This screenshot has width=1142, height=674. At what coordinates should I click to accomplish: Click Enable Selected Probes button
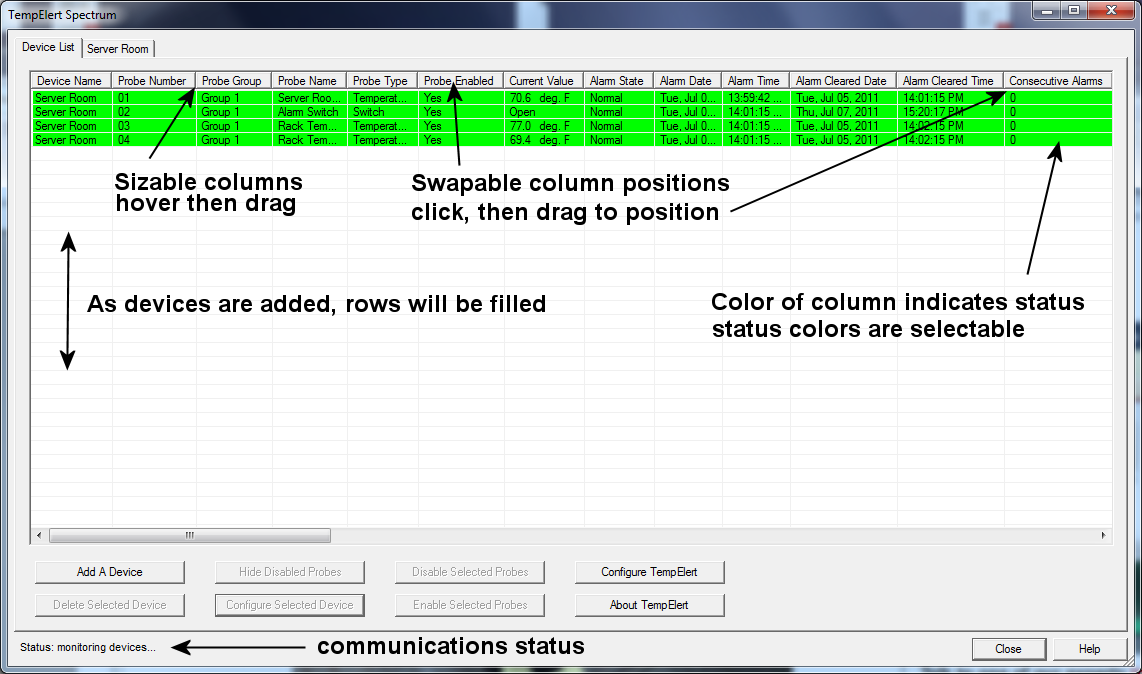[x=470, y=605]
